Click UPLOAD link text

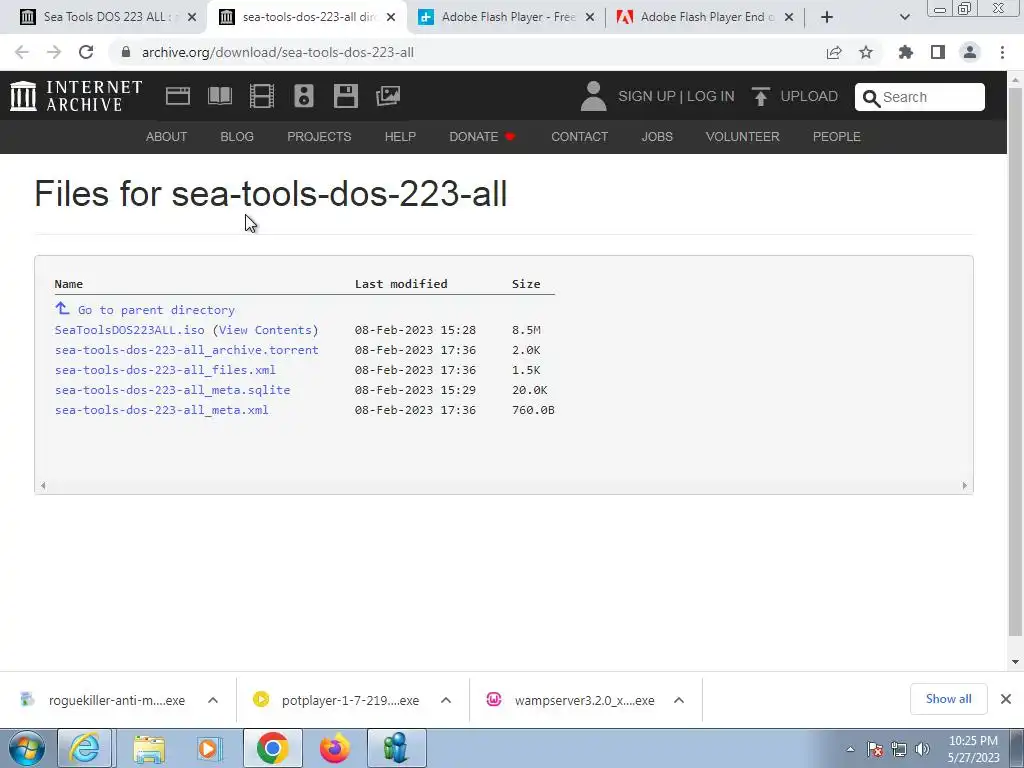(x=808, y=96)
